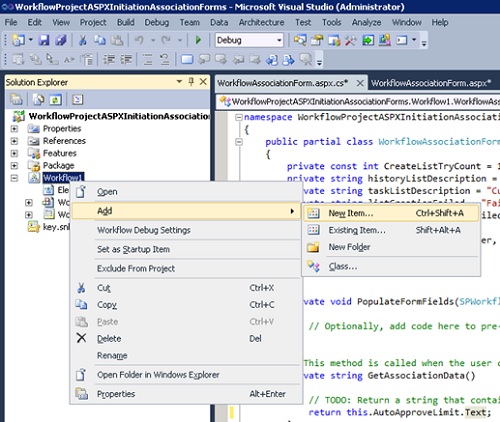The image size is (500, 422).
Task: Click the Save All icon
Action: click(x=60, y=40)
